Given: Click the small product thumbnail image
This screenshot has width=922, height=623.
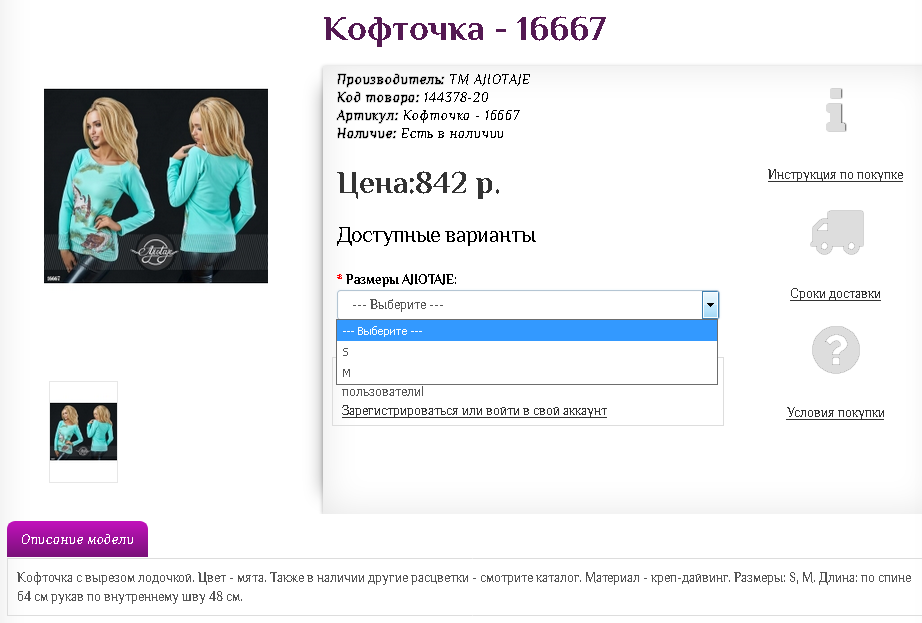Looking at the screenshot, I should point(83,431).
